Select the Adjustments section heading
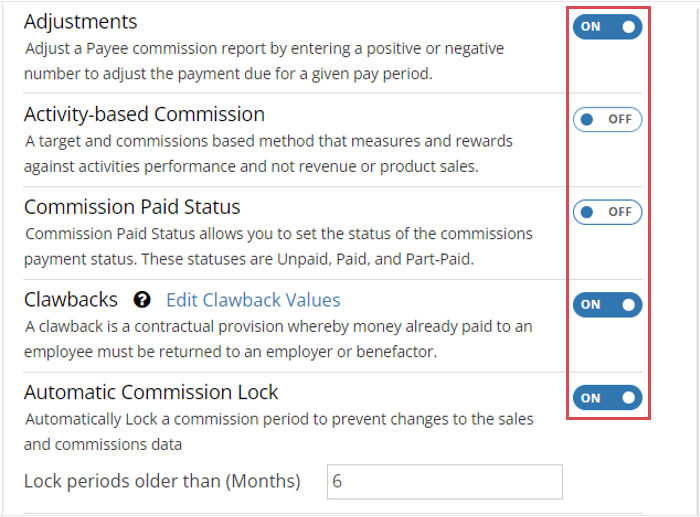700x517 pixels. (x=80, y=21)
